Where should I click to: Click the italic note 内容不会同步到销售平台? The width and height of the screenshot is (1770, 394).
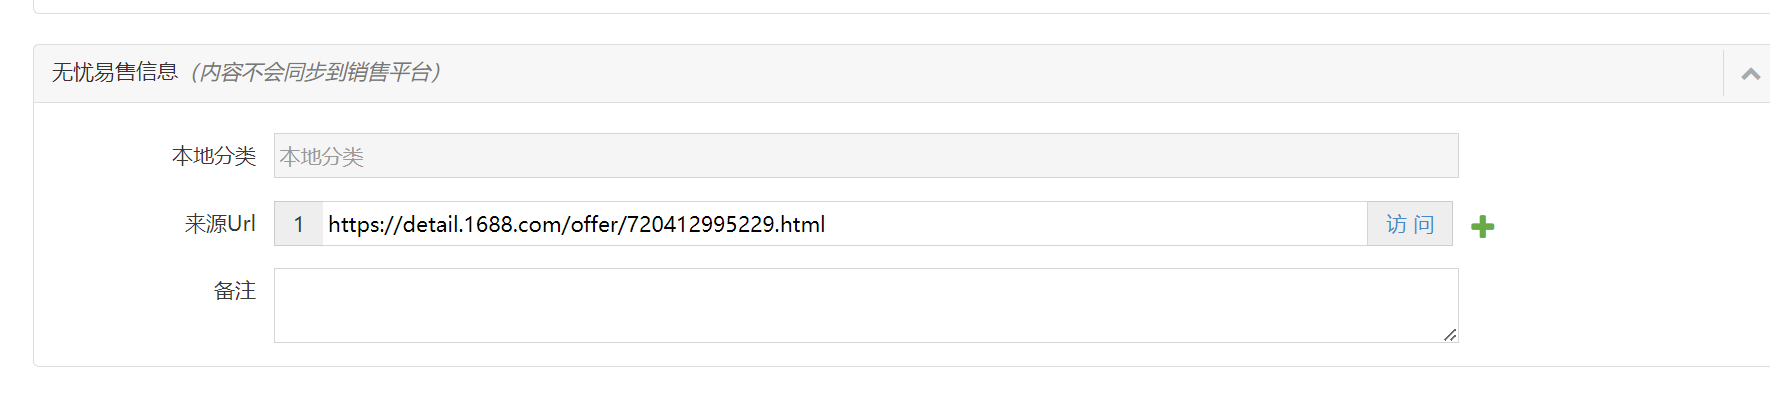pos(316,72)
